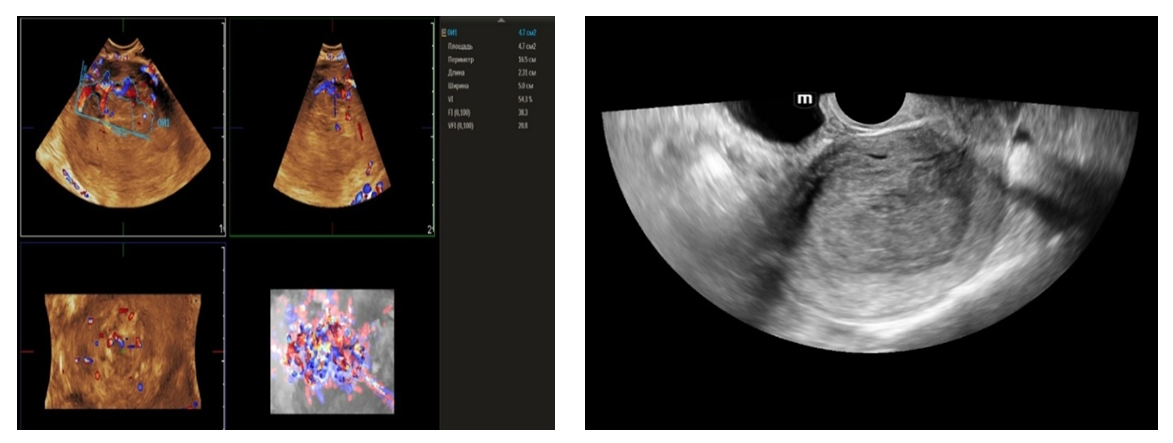Screen dimensions: 1173x443
Task: Collapse the measurement panel with top arrow
Action: [x=501, y=20]
